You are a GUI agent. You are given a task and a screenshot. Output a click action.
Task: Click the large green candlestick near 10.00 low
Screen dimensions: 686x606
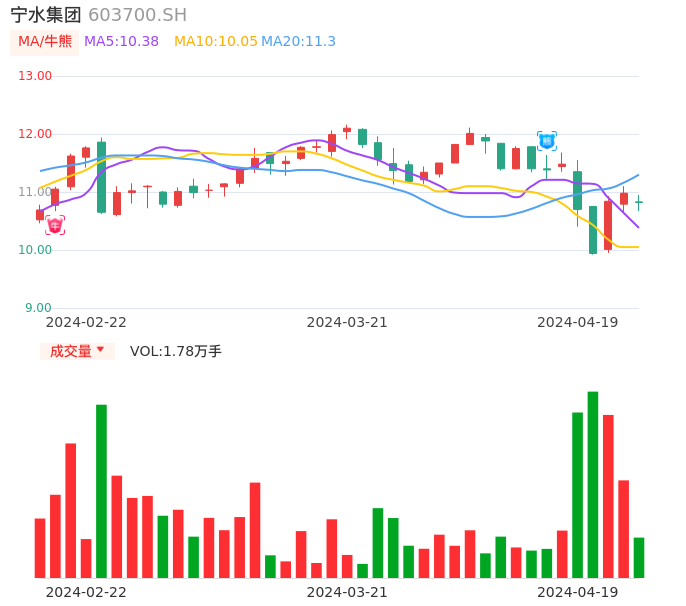point(593,230)
